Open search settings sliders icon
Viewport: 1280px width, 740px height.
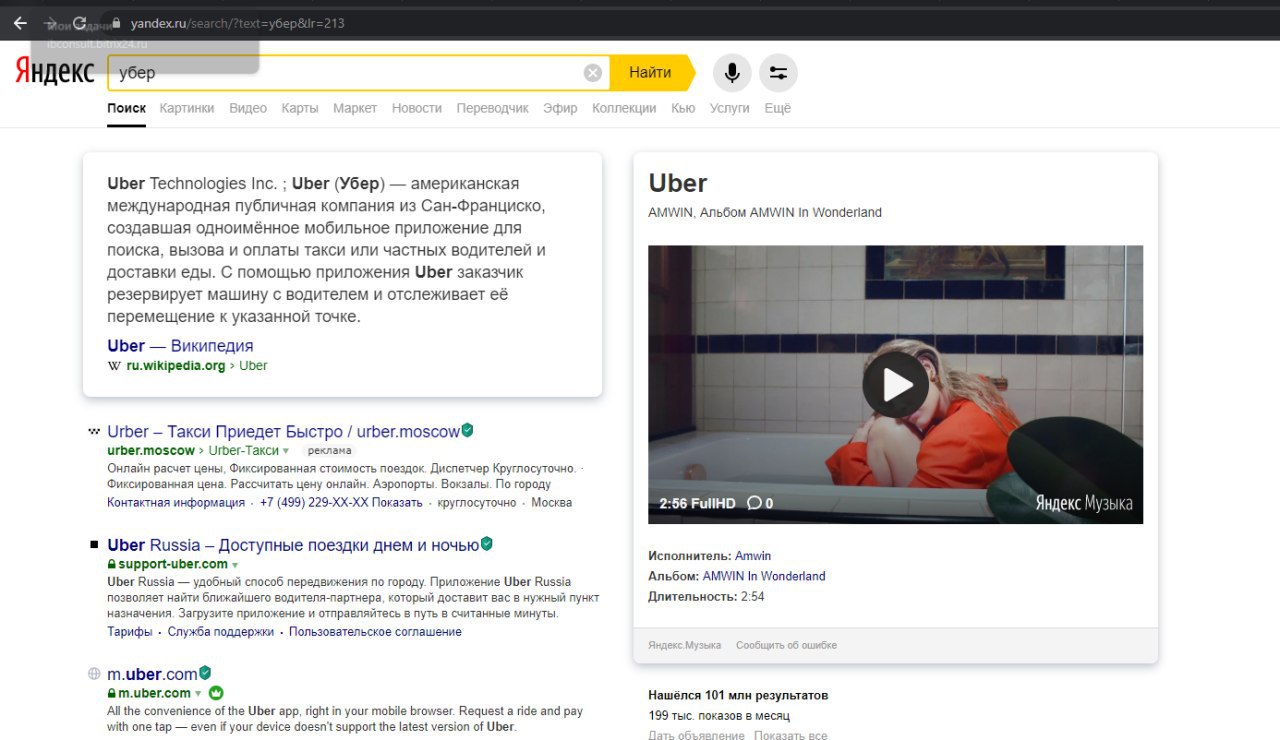(778, 73)
